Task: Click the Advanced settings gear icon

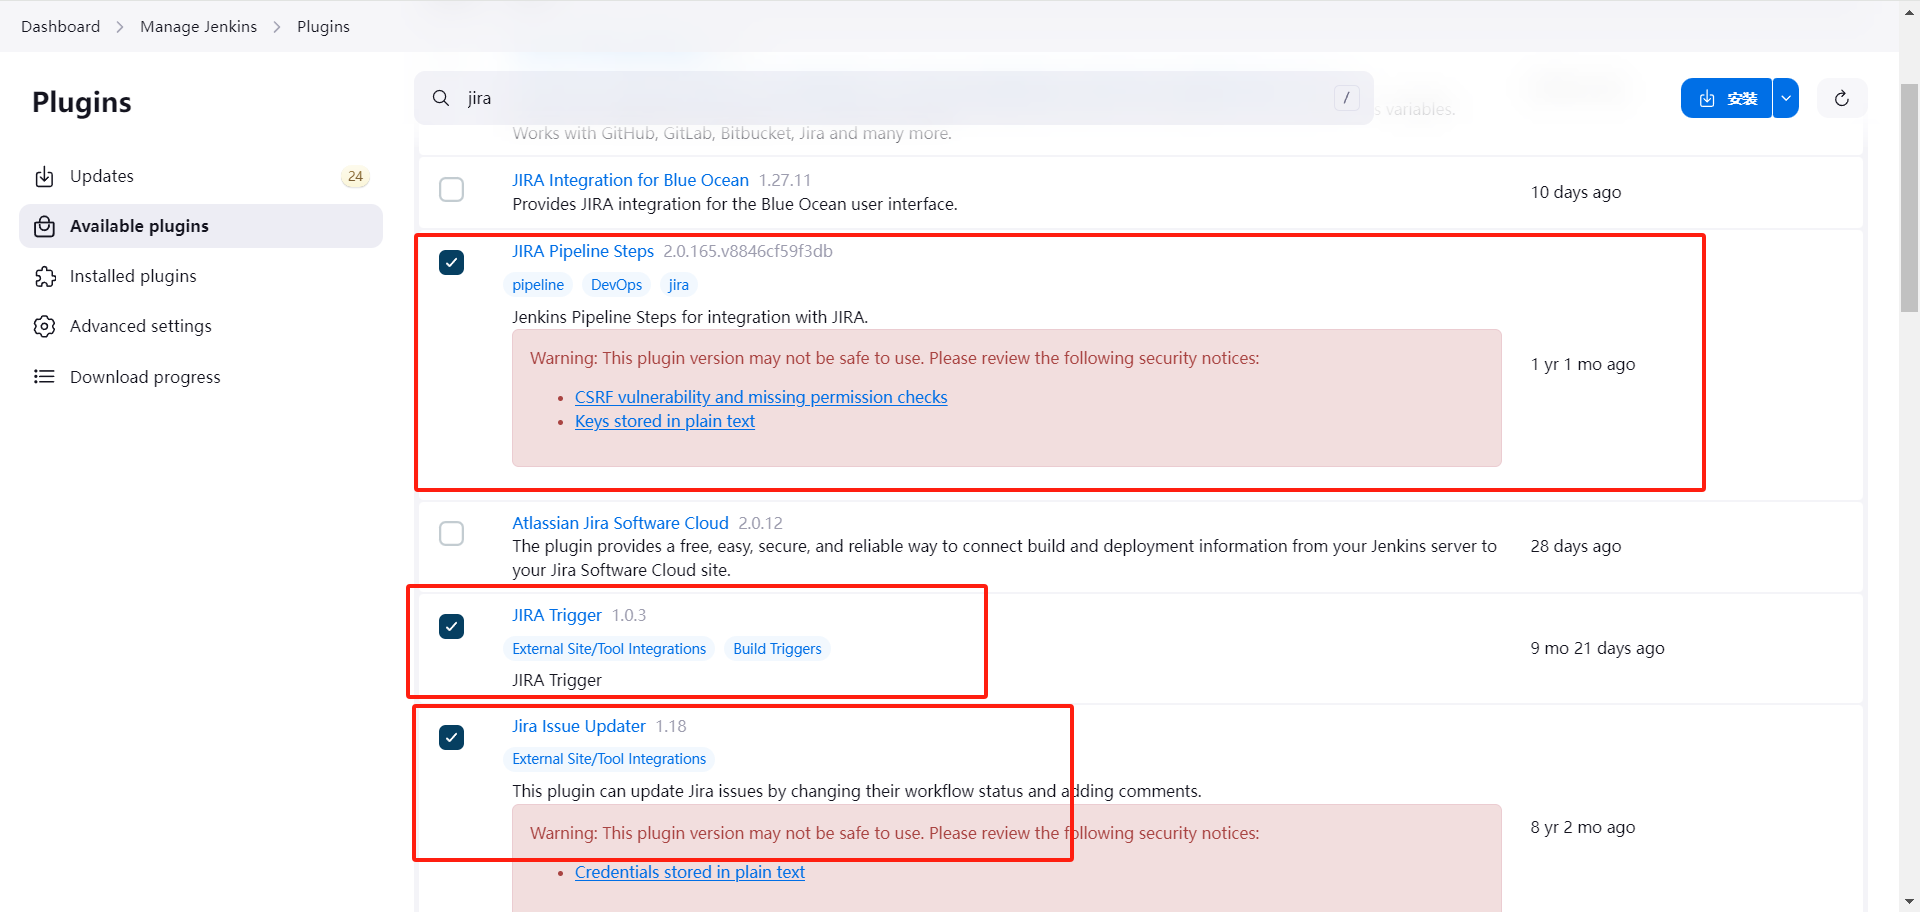Action: (44, 327)
